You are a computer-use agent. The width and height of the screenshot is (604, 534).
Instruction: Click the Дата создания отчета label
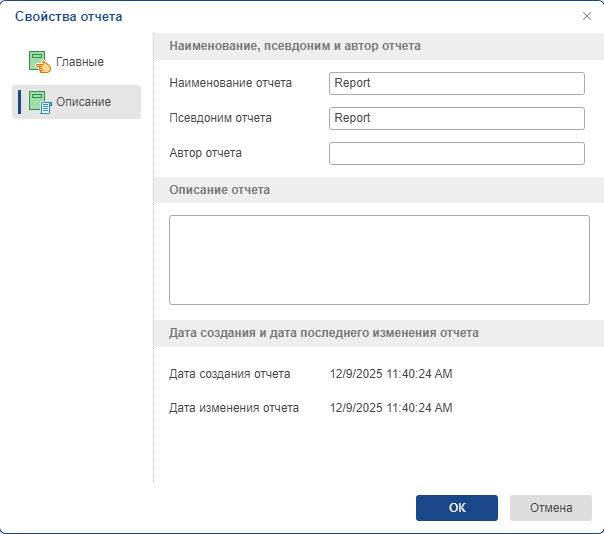(x=230, y=374)
